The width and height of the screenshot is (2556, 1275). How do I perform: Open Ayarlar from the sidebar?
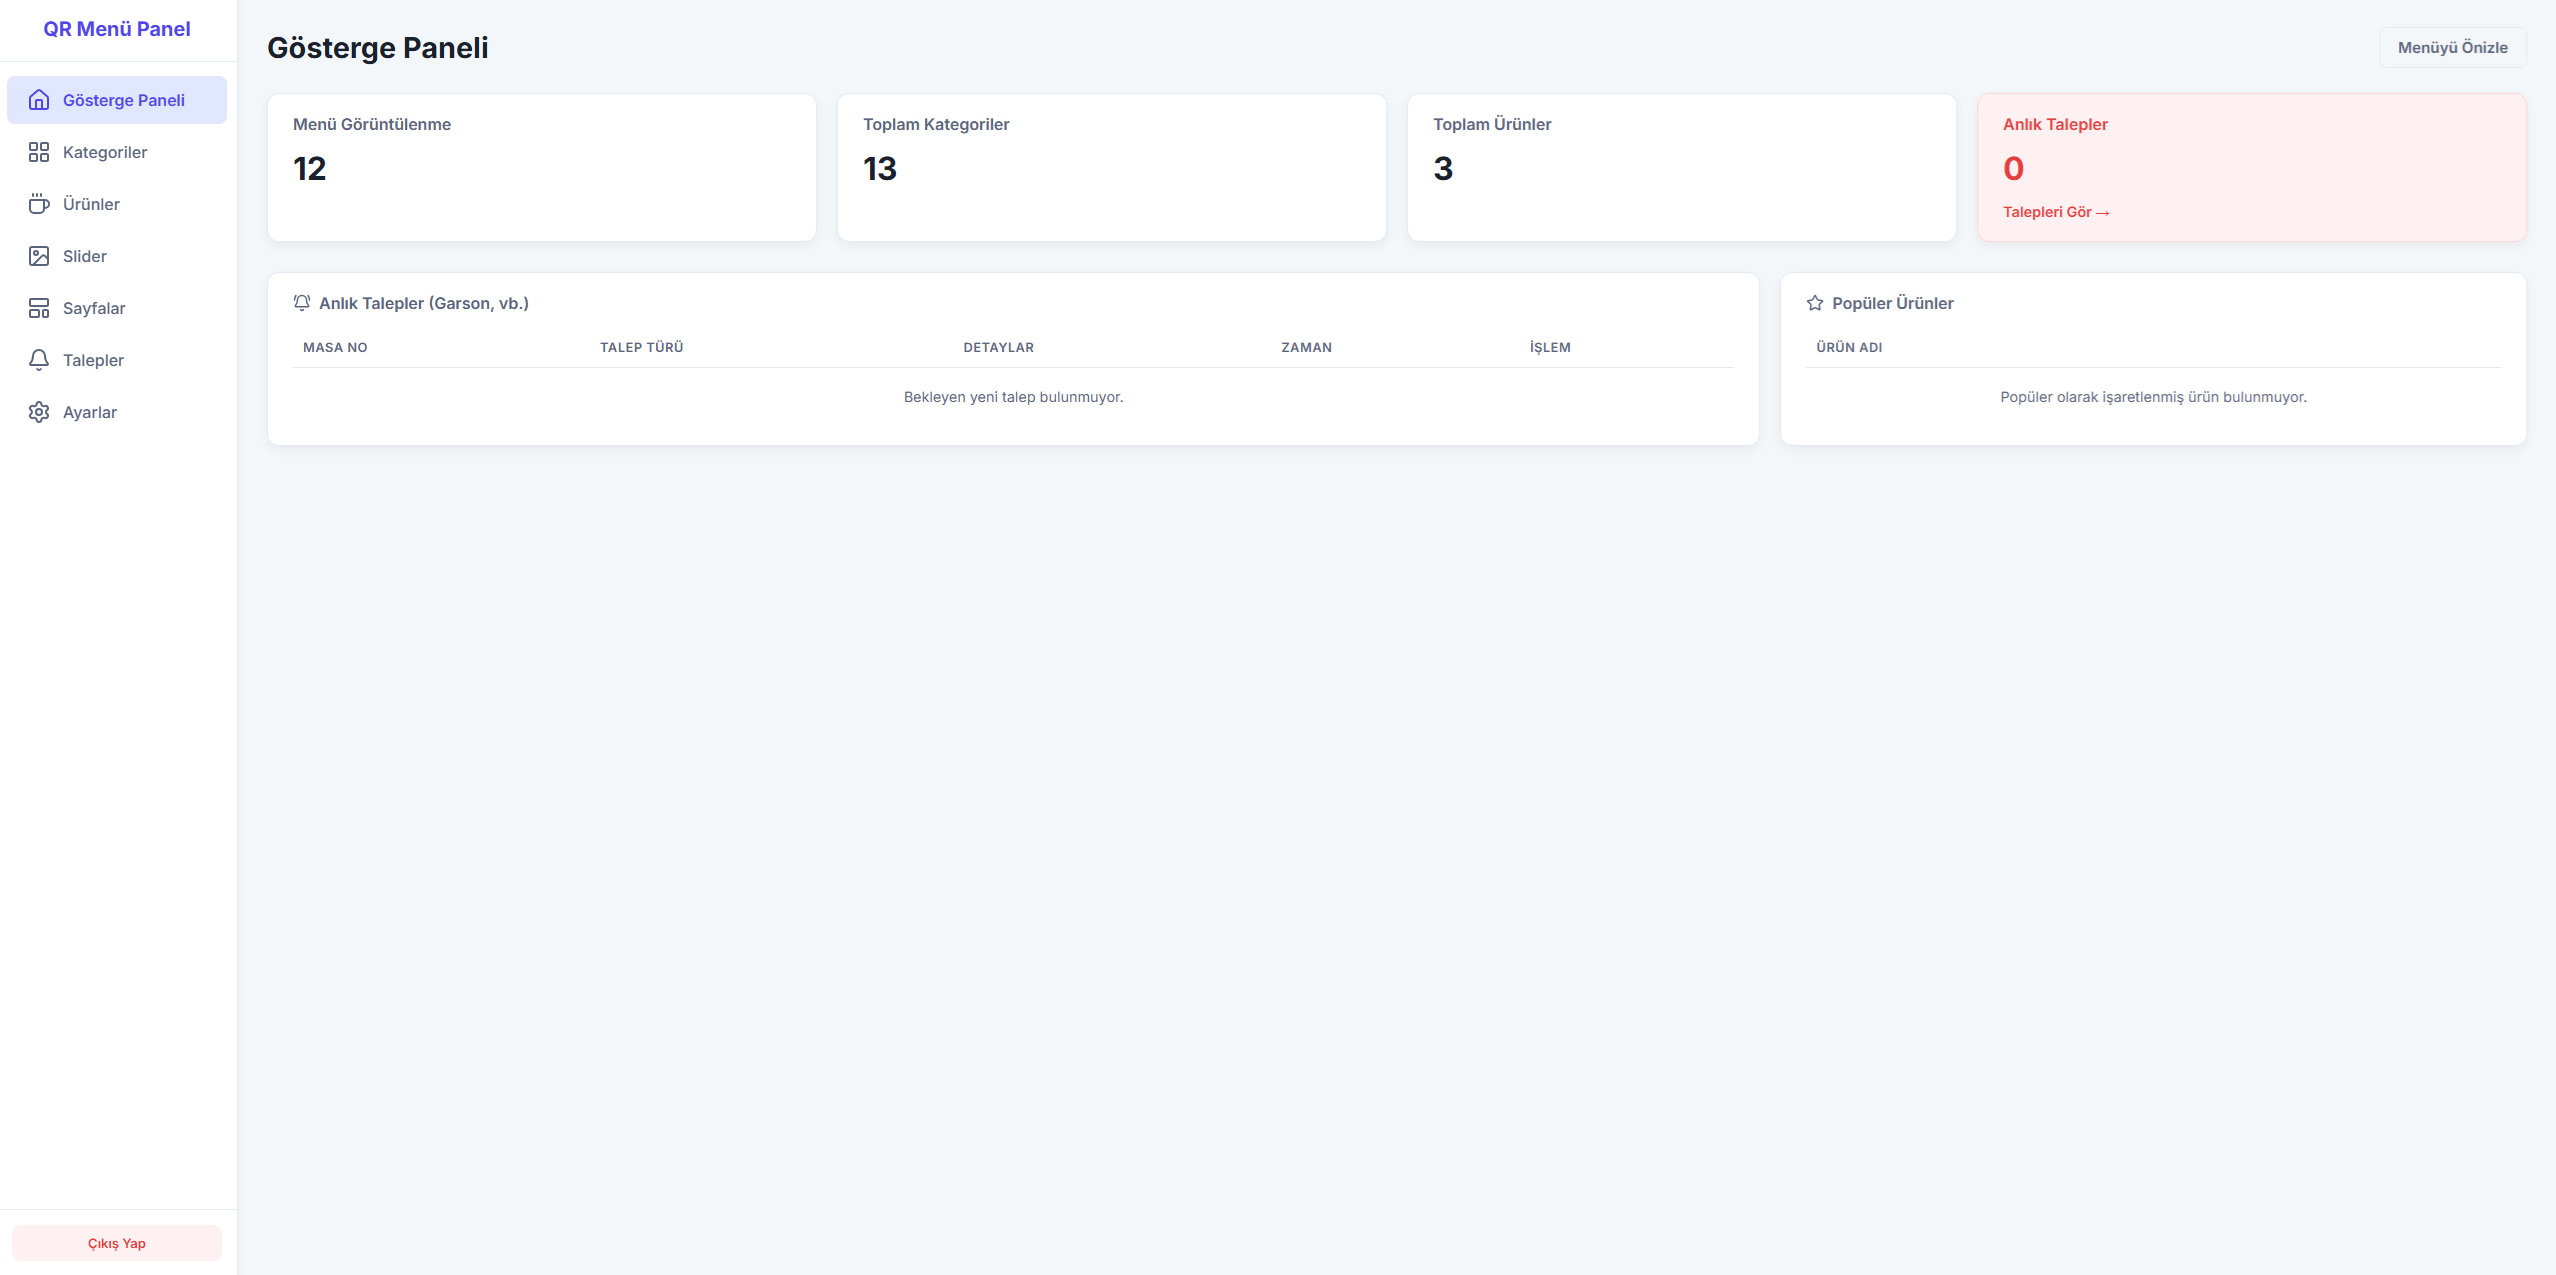point(90,412)
